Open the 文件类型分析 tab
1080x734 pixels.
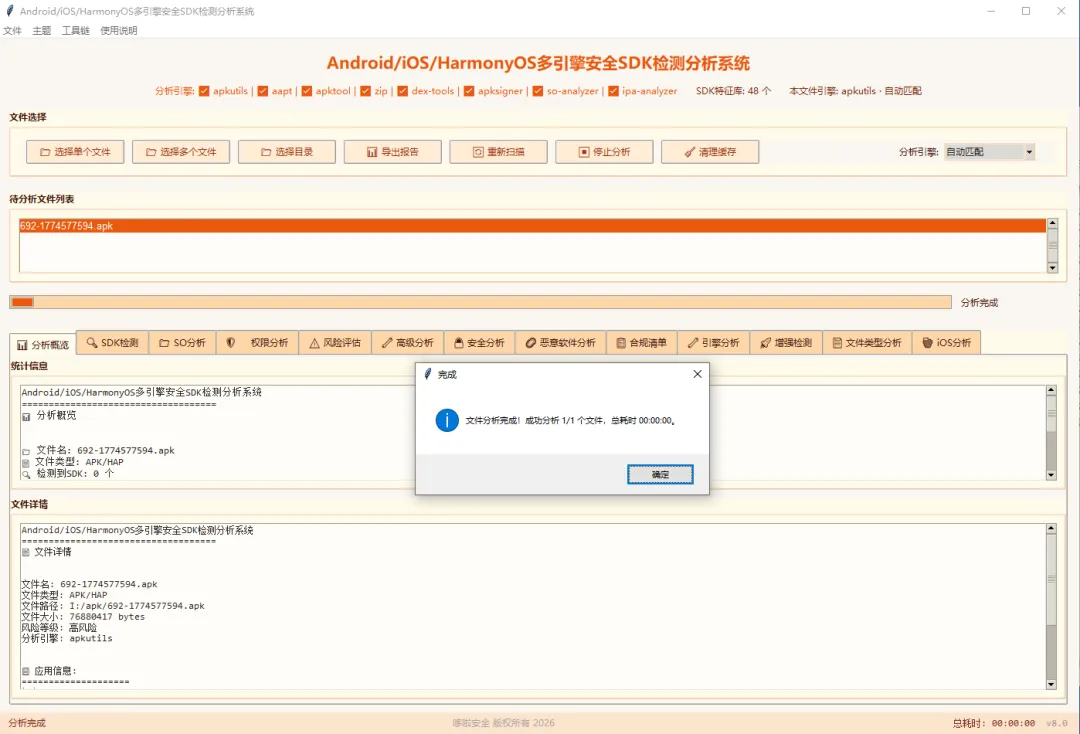coord(867,343)
